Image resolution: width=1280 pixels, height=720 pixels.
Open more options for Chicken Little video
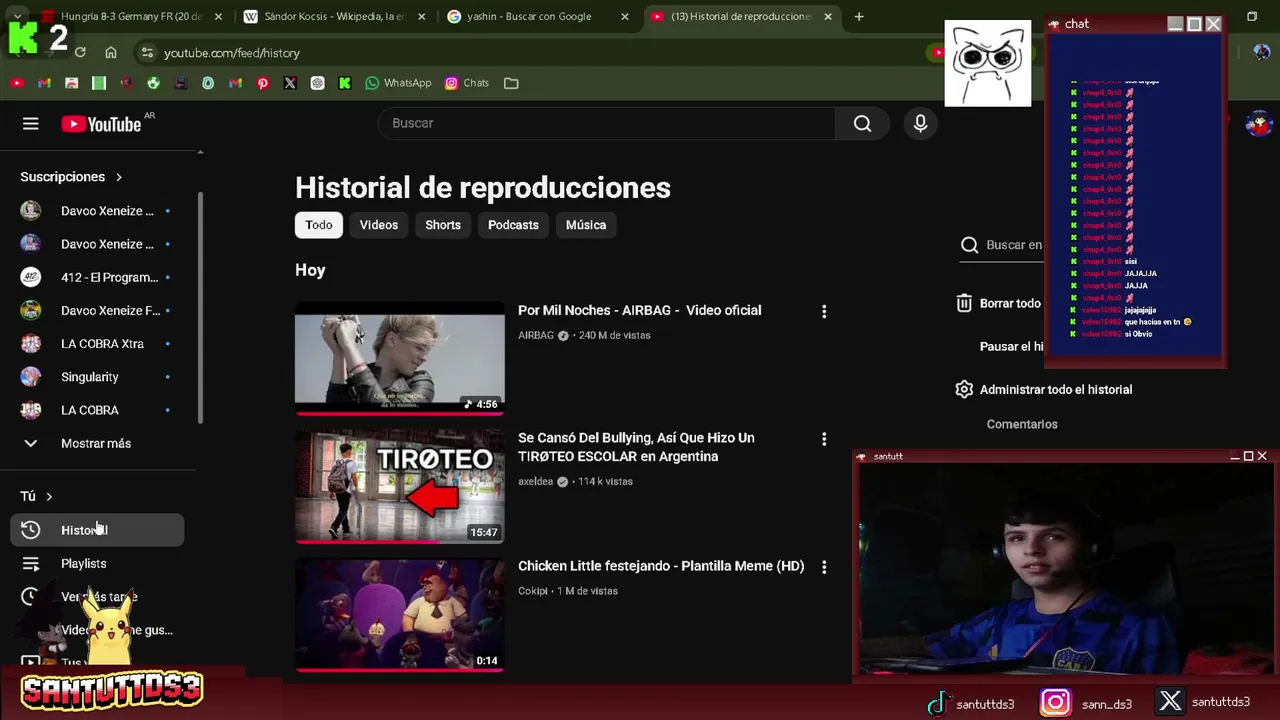point(824,567)
